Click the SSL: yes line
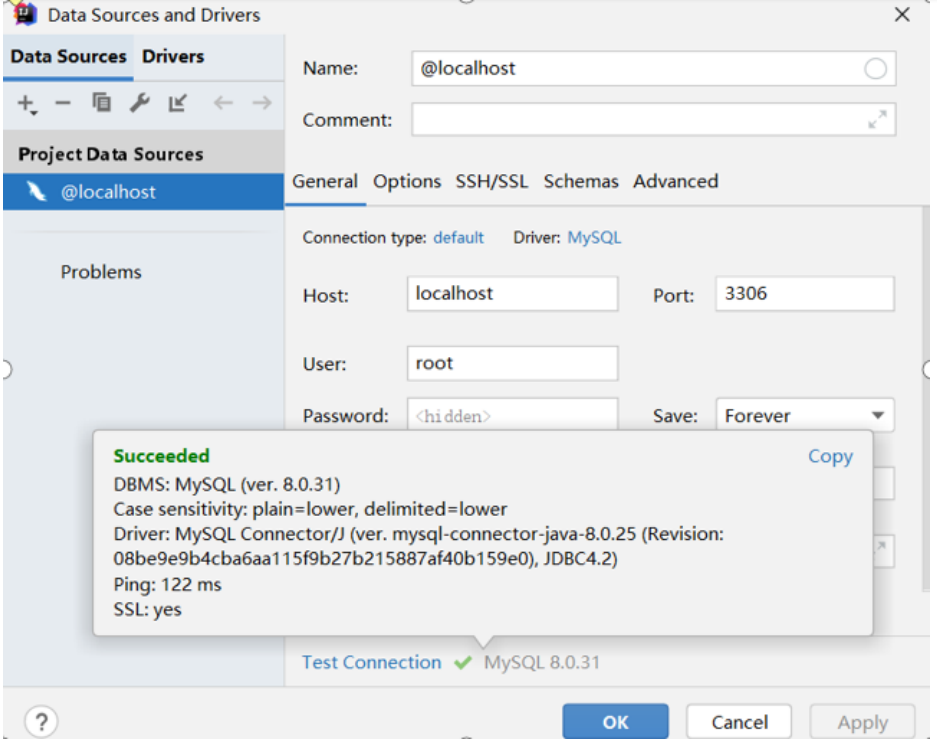Screen dimensions: 937x746 148,610
